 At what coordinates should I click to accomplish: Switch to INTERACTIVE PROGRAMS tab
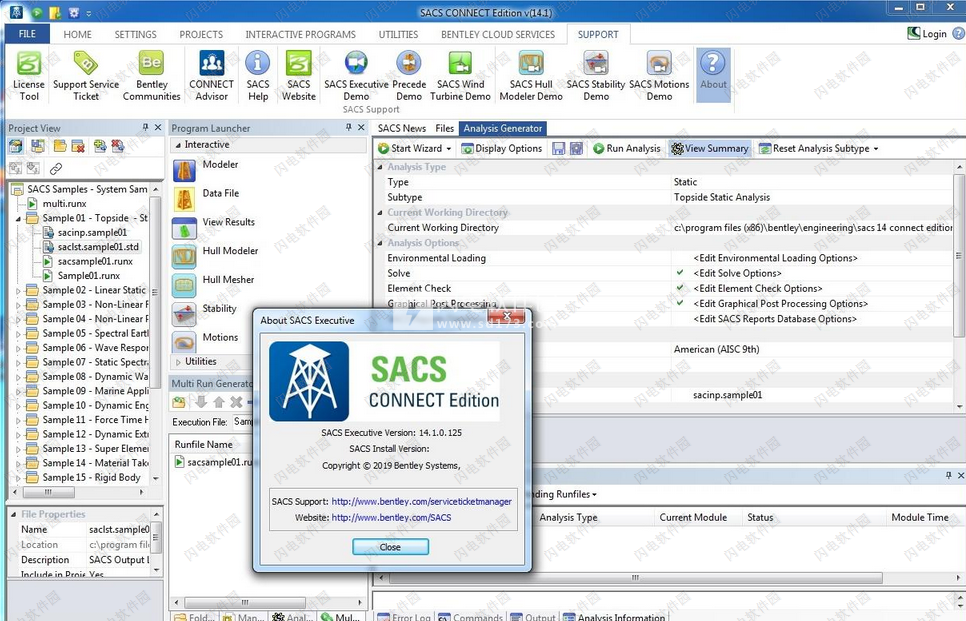click(x=301, y=34)
